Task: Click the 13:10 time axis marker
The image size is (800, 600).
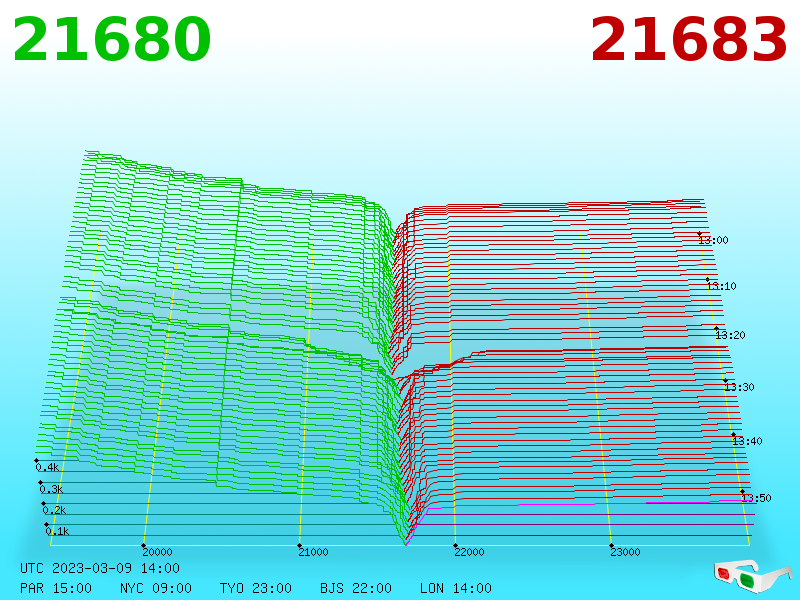Action: pyautogui.click(x=721, y=286)
